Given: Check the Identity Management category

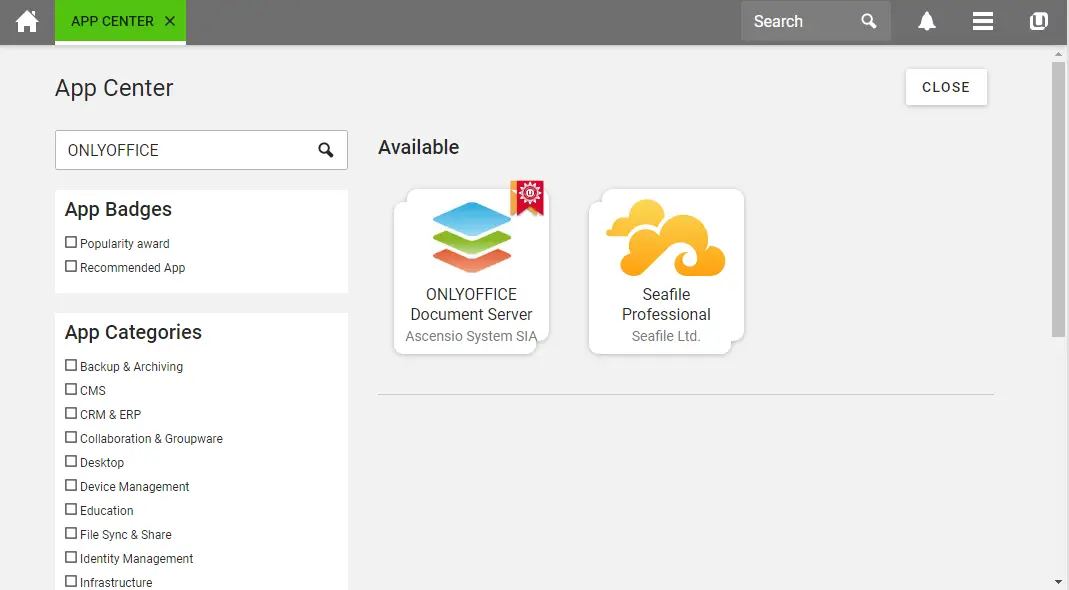Looking at the screenshot, I should tap(70, 557).
